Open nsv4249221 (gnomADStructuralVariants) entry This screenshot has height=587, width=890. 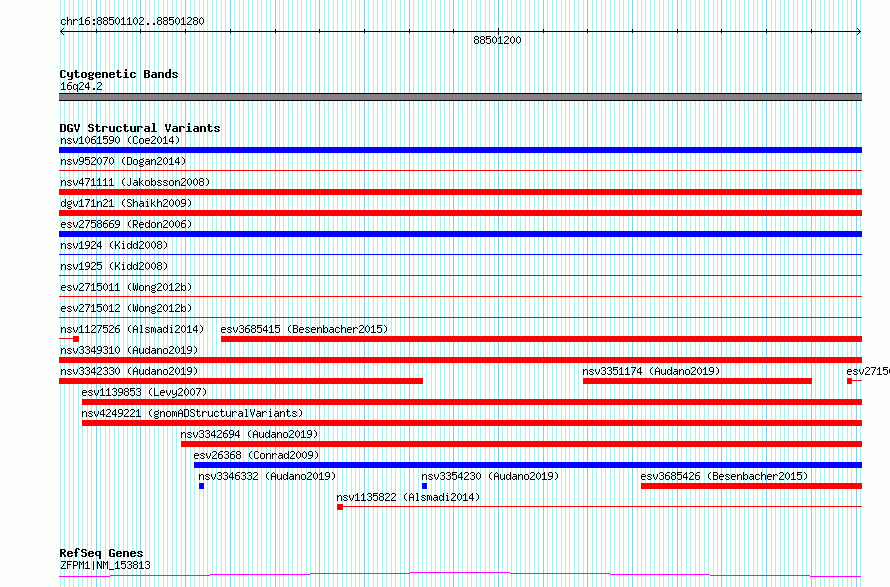(192, 413)
